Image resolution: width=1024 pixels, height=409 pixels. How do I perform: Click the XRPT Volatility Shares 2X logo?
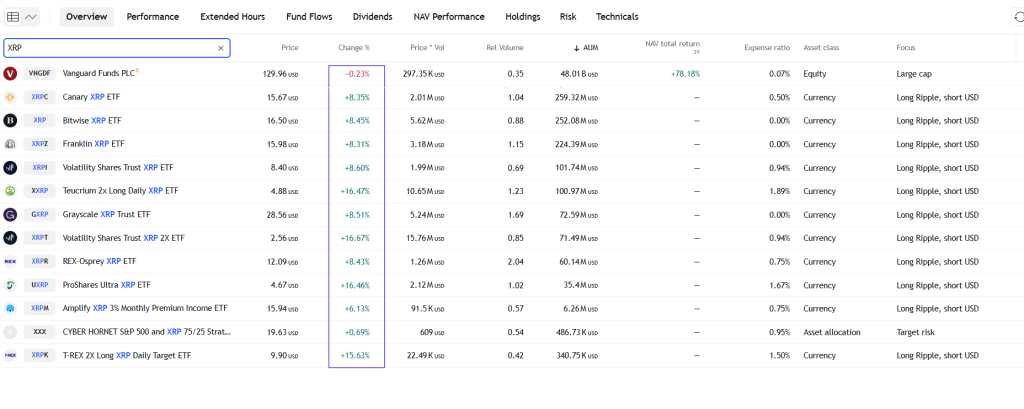point(10,238)
